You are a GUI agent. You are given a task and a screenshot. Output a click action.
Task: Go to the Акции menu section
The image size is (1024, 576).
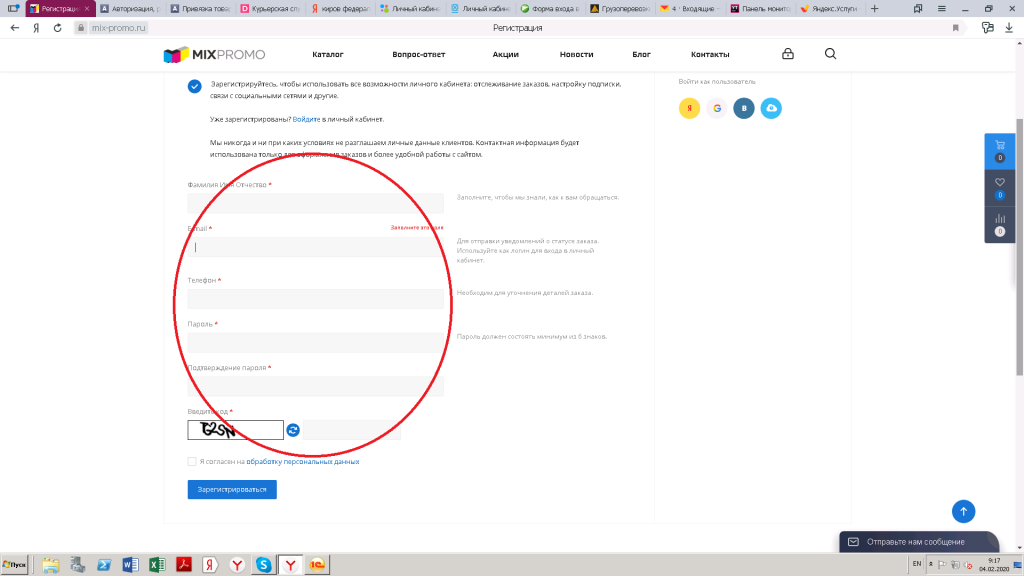pos(505,54)
